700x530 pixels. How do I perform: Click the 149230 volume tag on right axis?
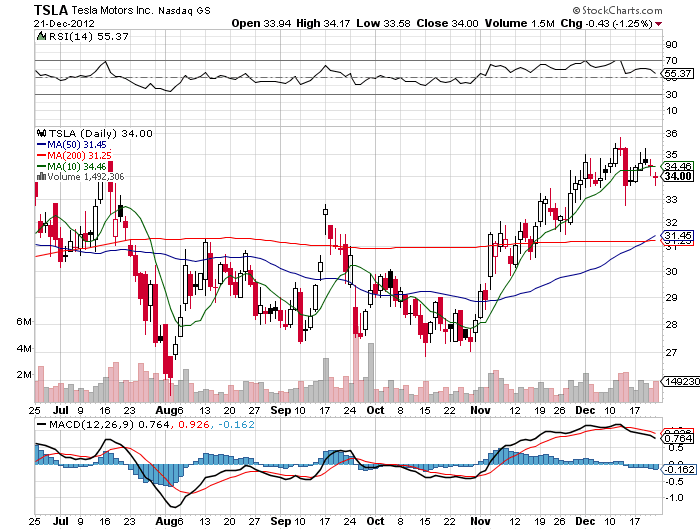coord(680,382)
